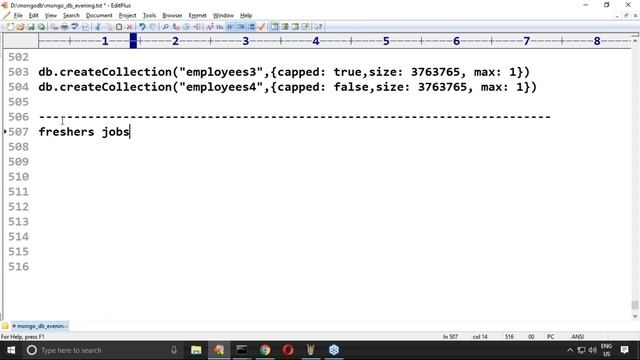Viewport: 640px width, 360px height.
Task: Open File Explorer from the taskbar
Action: (196, 350)
